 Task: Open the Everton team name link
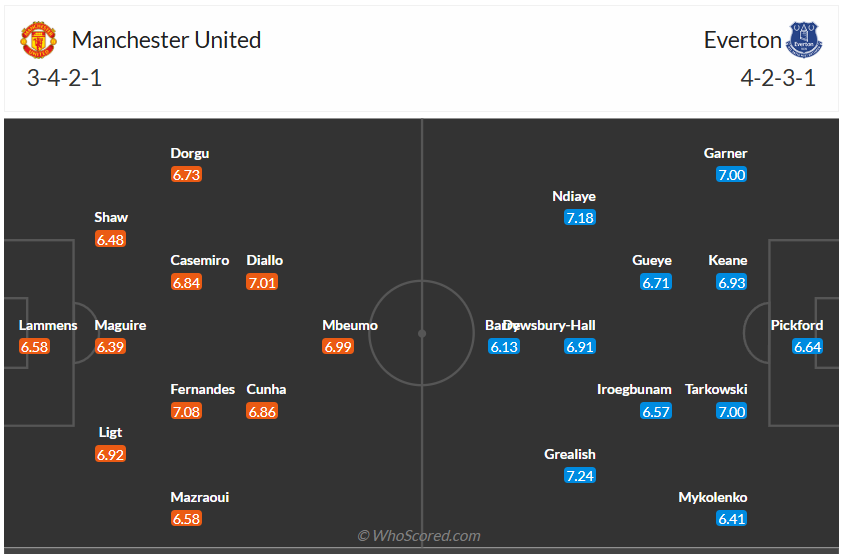(x=742, y=40)
